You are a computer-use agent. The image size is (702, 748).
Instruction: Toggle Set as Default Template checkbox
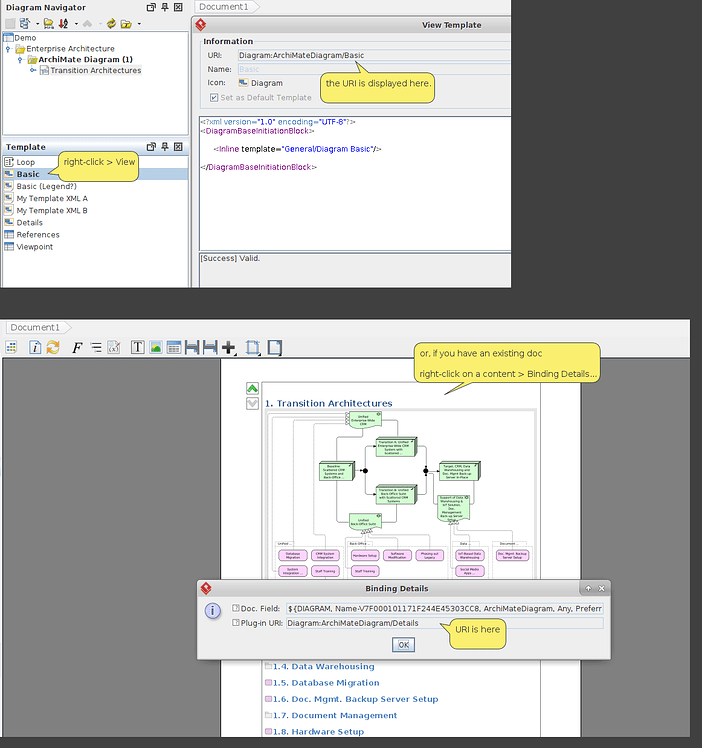[x=214, y=97]
